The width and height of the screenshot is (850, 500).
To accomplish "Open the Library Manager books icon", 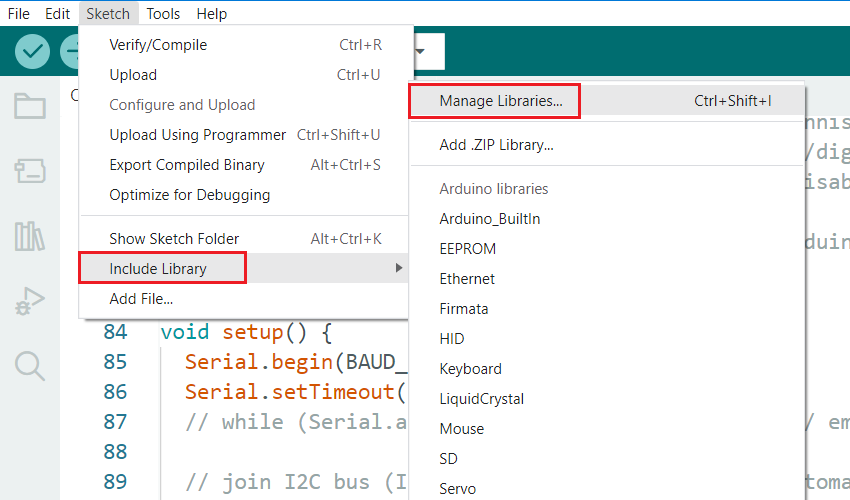I will pos(30,236).
